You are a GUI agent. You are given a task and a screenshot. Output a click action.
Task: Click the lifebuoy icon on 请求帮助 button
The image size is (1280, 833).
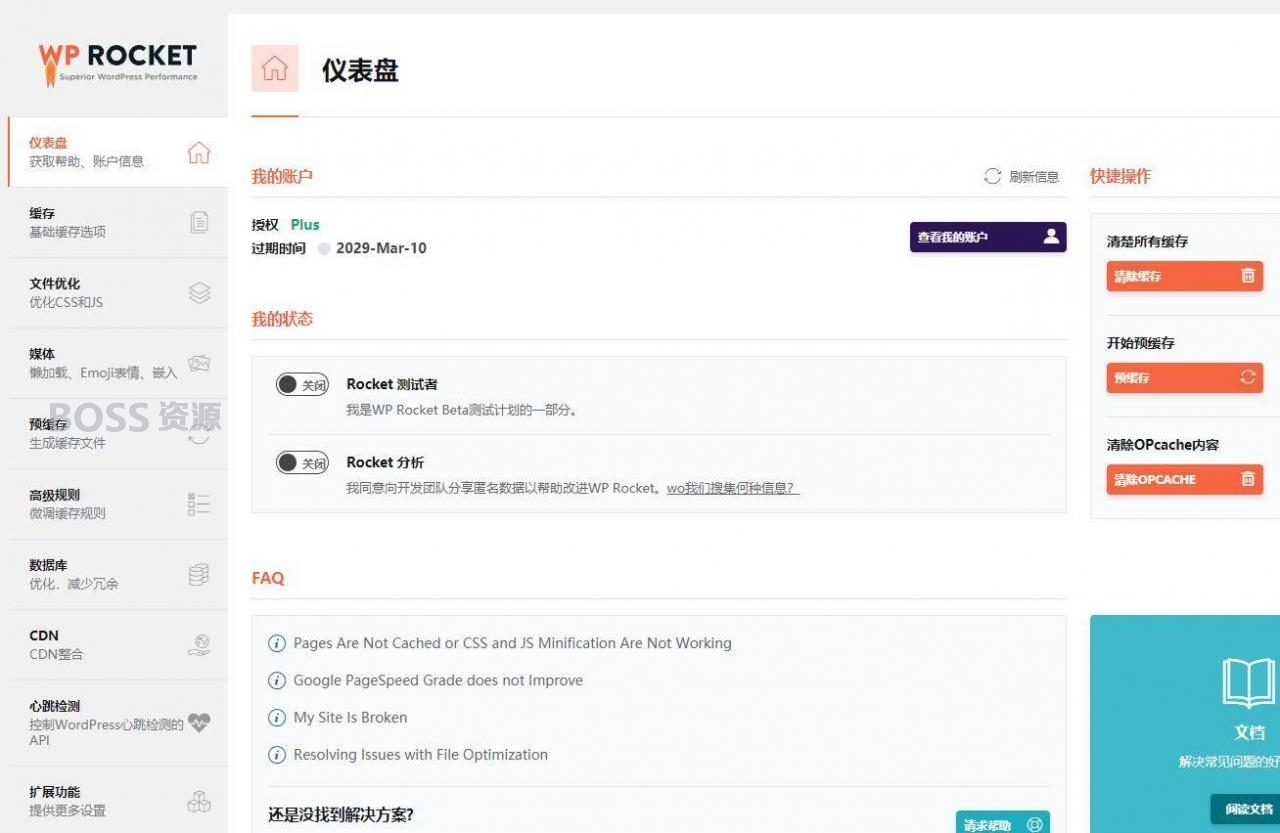click(1034, 825)
